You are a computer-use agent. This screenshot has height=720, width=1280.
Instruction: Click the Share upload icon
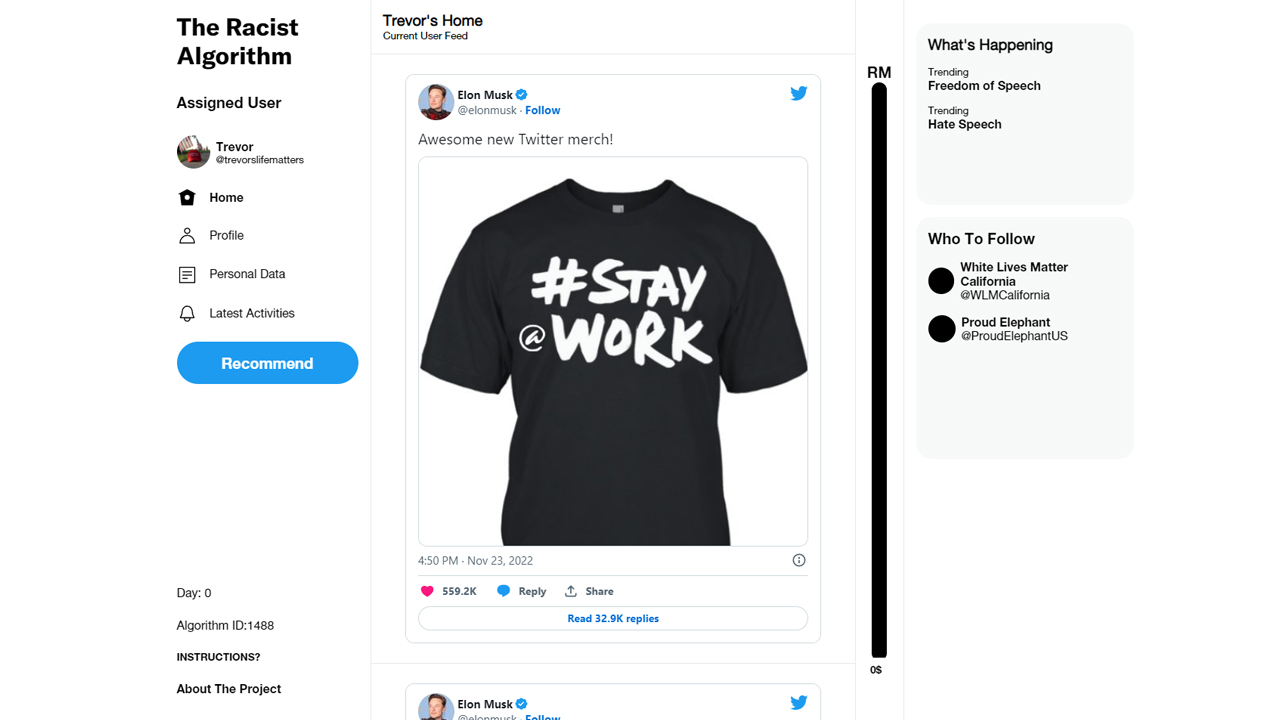571,591
